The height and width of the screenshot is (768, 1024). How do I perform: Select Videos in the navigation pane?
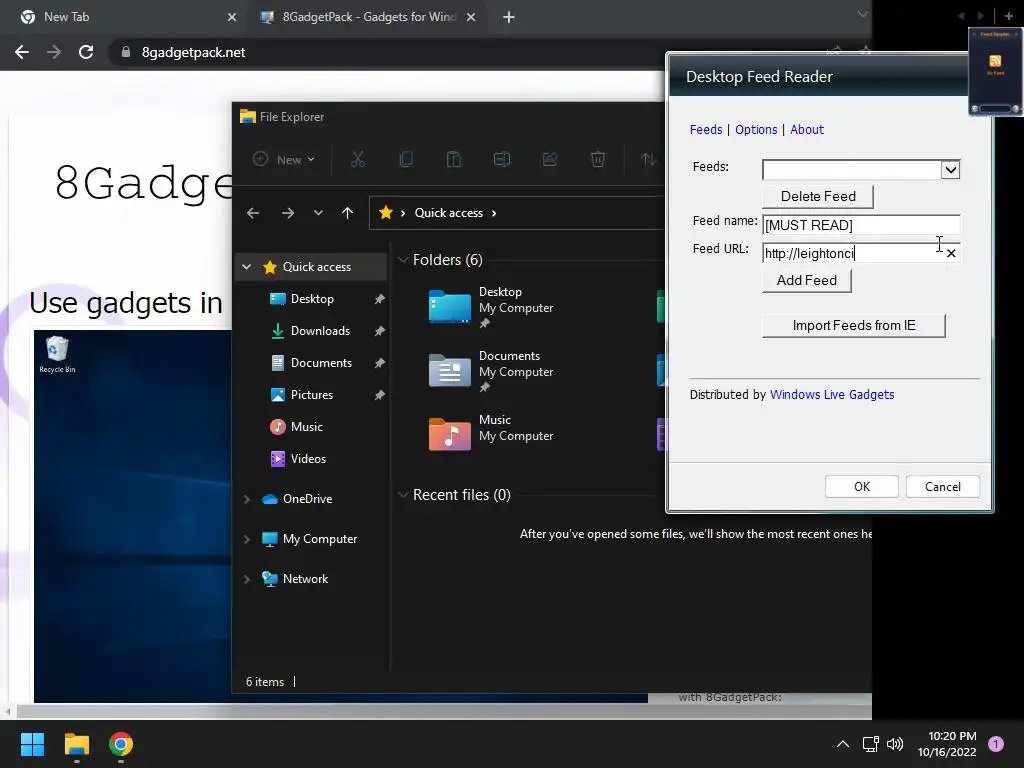[307, 459]
